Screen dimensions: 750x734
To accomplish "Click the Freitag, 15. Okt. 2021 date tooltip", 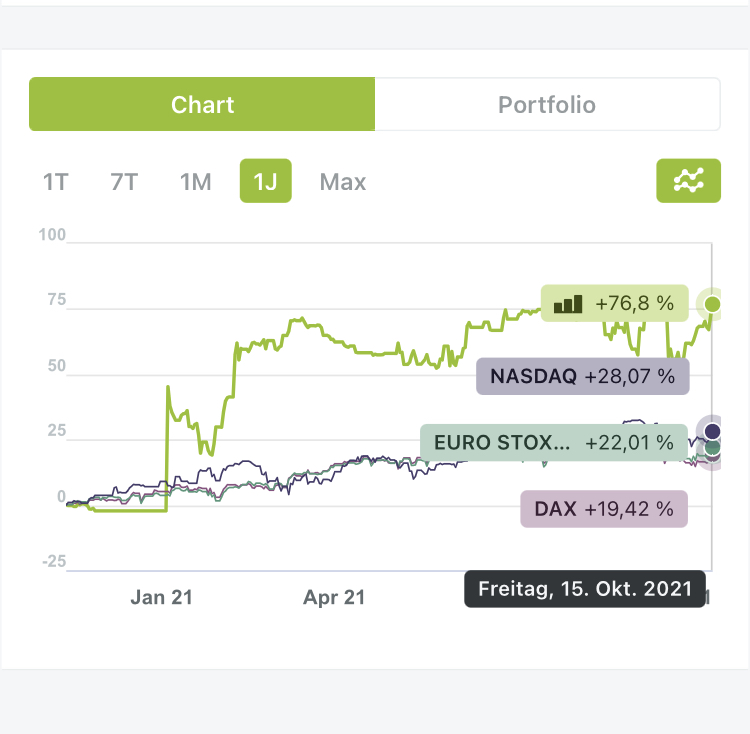I will click(585, 589).
